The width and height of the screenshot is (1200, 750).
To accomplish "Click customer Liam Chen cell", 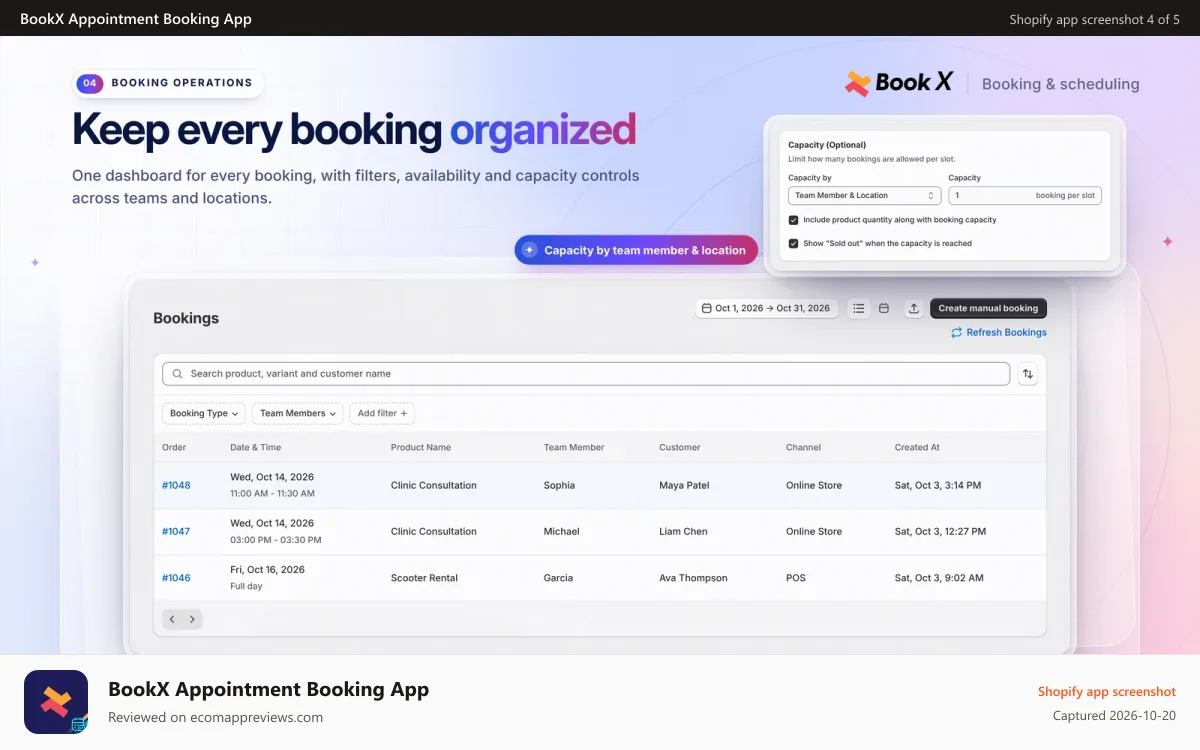I will click(683, 531).
